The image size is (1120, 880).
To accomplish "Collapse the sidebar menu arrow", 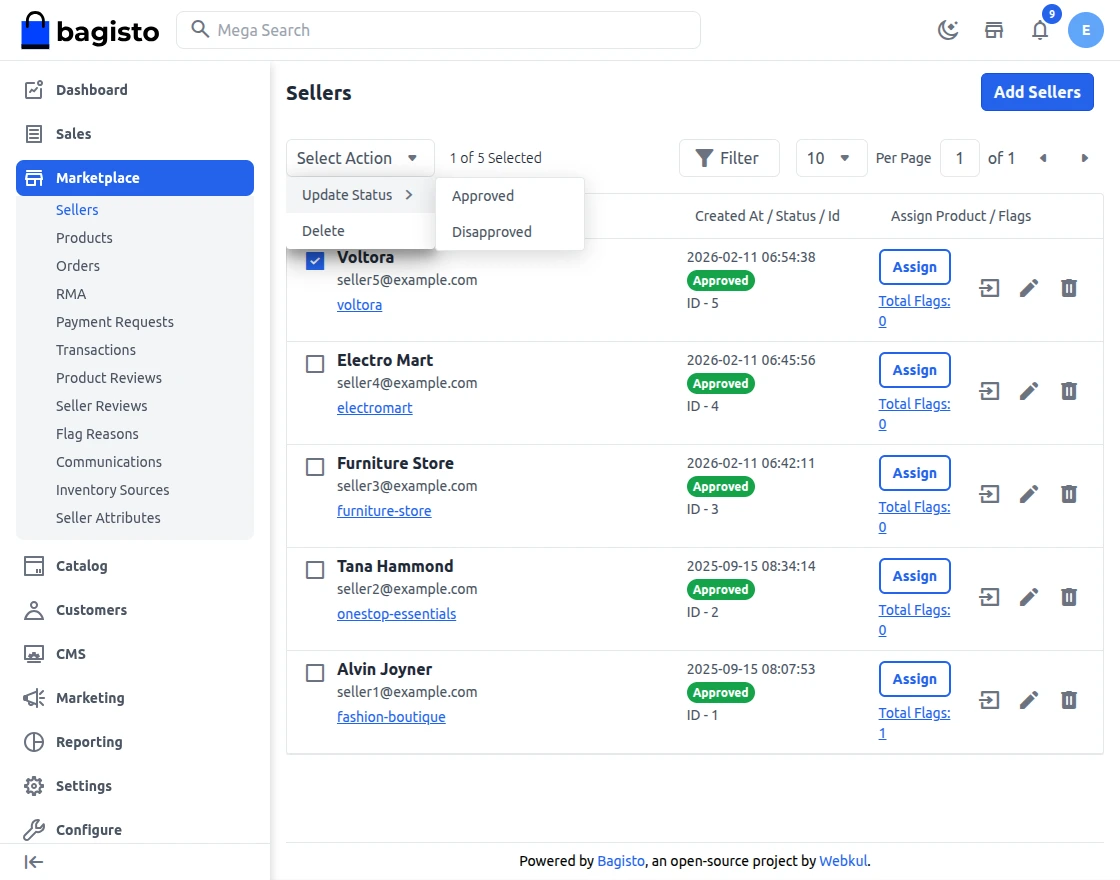I will point(34,862).
